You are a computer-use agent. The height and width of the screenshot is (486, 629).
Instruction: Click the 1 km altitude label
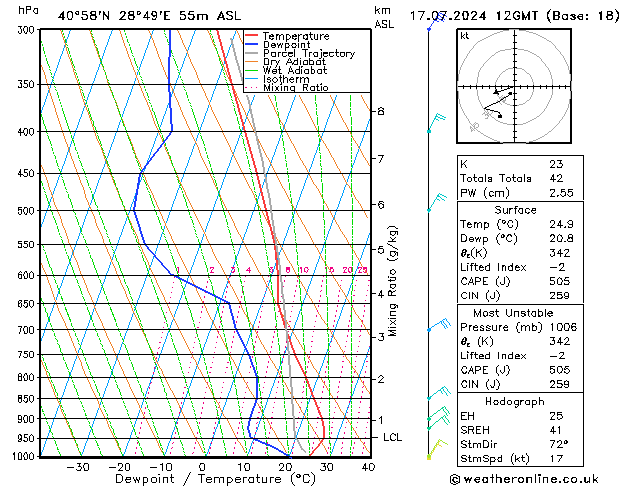pyautogui.click(x=381, y=420)
